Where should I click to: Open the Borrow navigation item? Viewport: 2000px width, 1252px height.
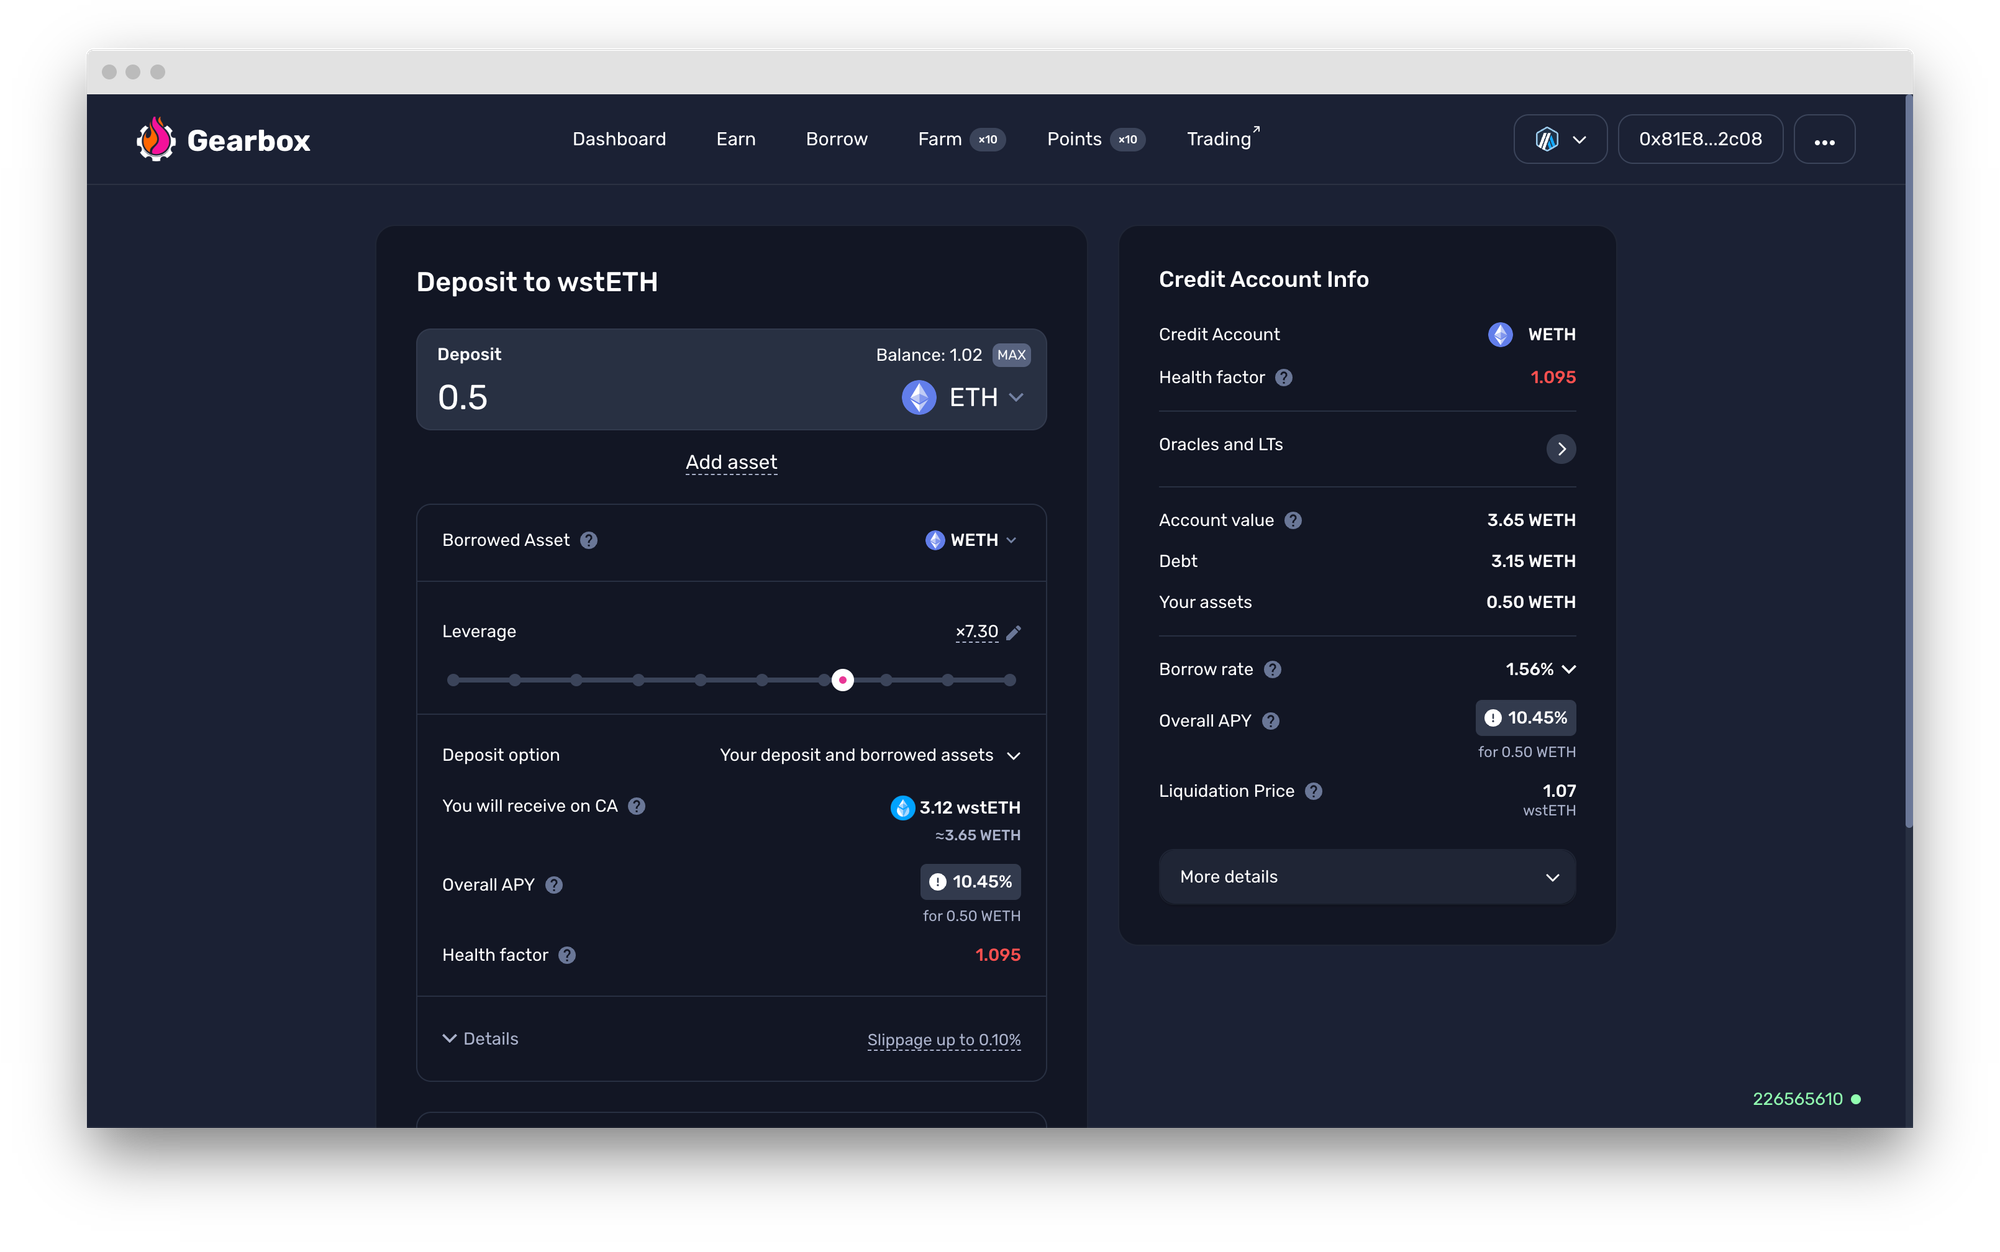coord(836,139)
